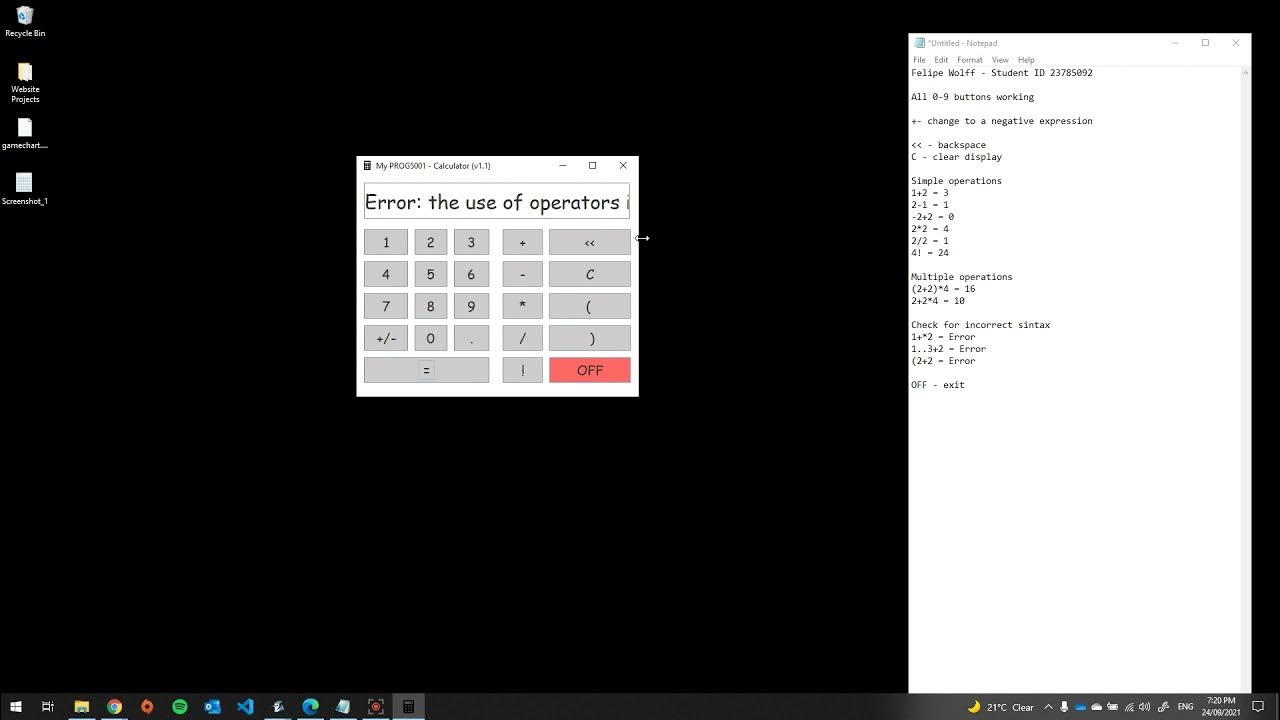Click the plus operator button
Viewport: 1280px width, 720px height.
(522, 242)
